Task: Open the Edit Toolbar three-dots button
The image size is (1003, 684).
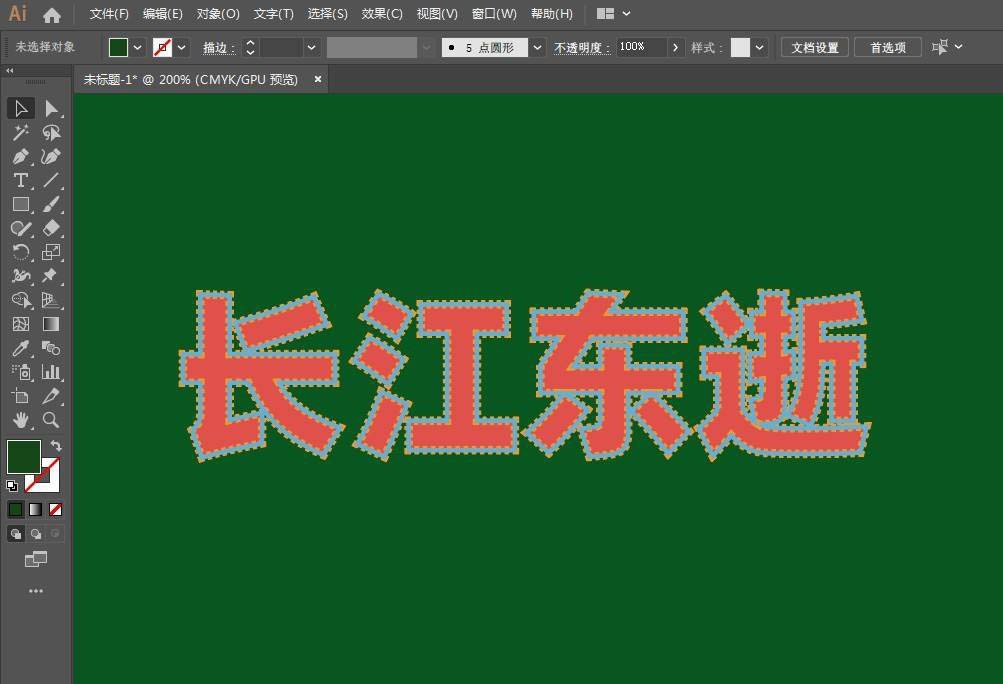Action: 36,591
